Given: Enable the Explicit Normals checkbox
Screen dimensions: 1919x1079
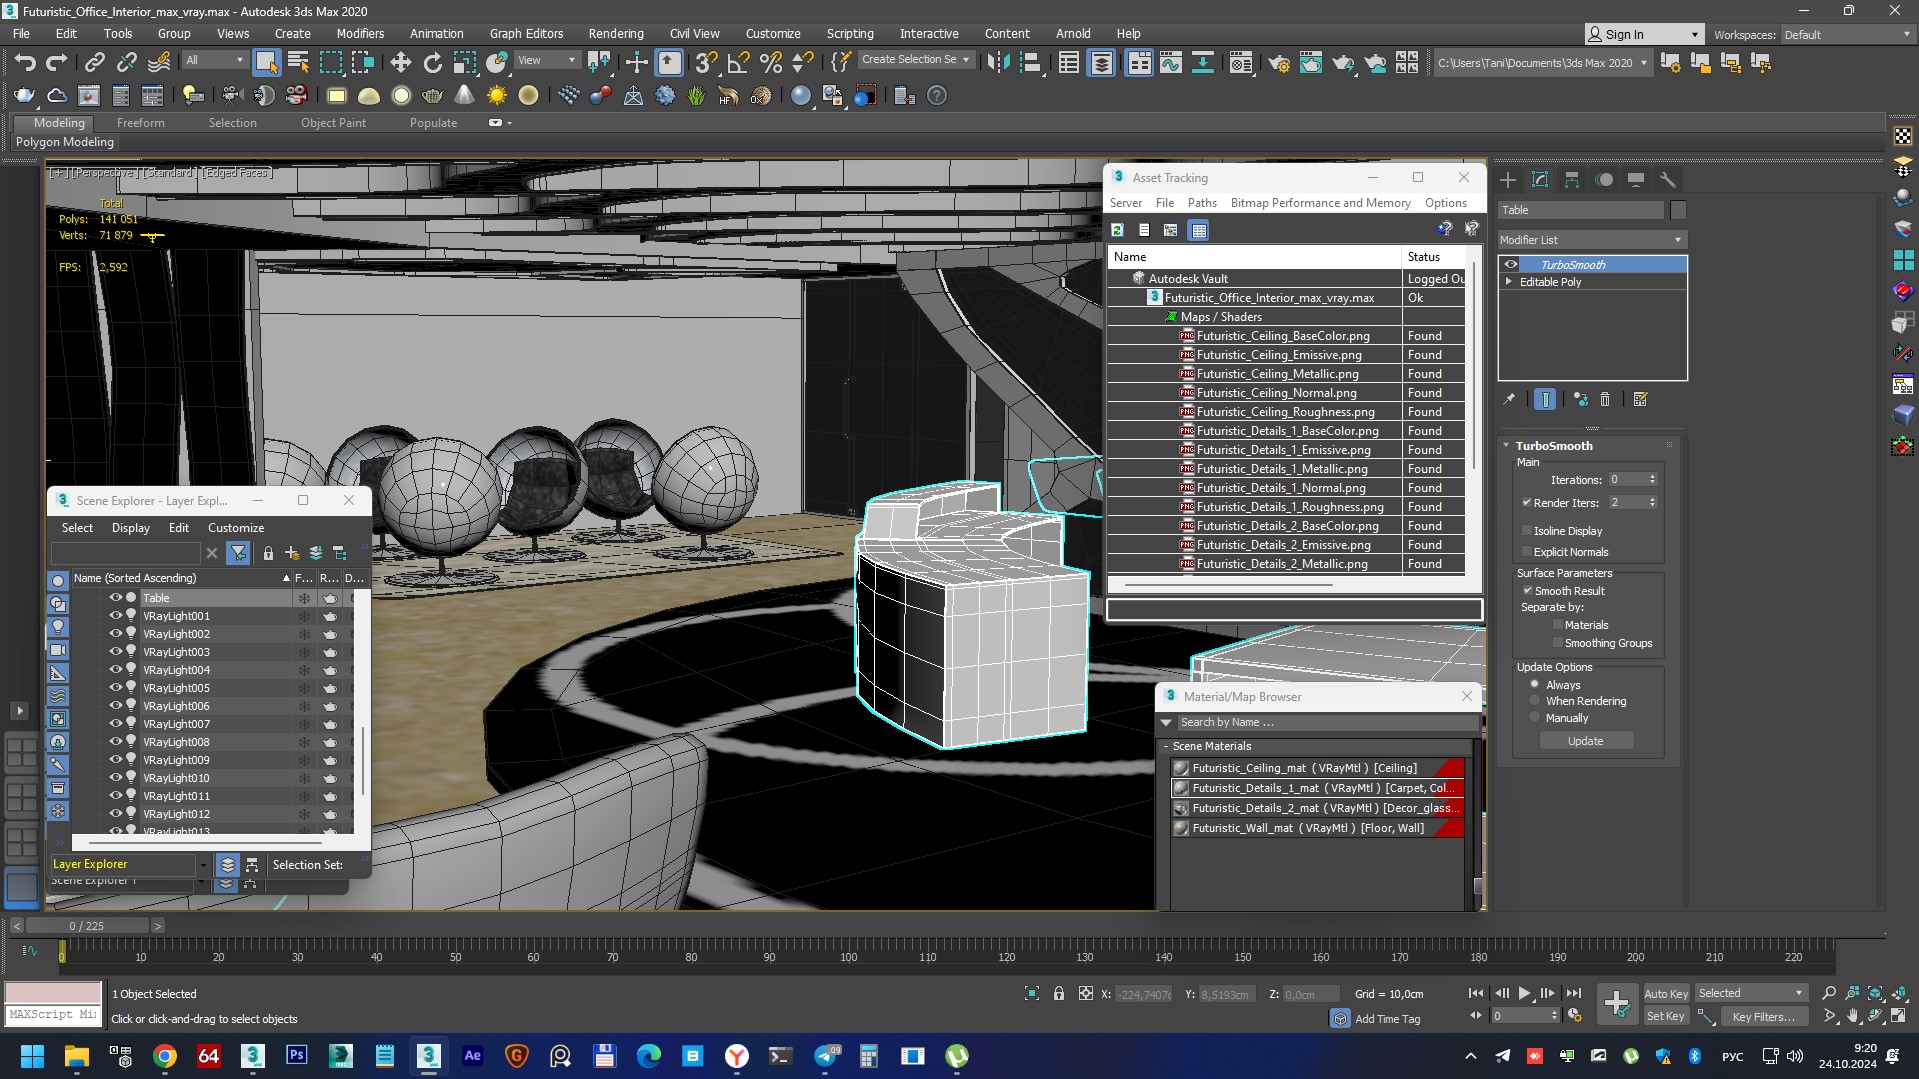Looking at the screenshot, I should [1527, 552].
